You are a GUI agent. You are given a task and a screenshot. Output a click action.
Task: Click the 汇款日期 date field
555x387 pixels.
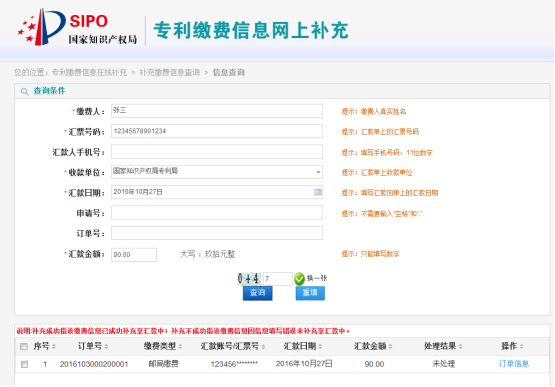click(x=217, y=192)
